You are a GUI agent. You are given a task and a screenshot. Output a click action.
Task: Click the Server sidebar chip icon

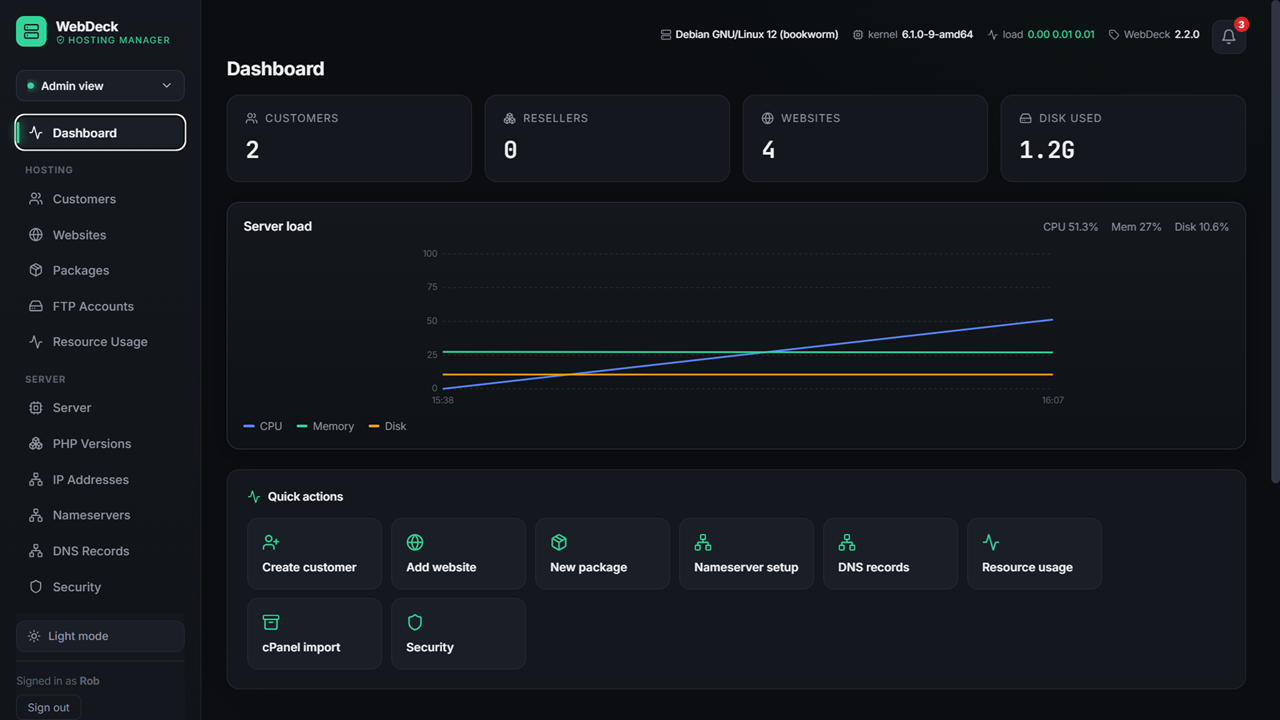[36, 408]
